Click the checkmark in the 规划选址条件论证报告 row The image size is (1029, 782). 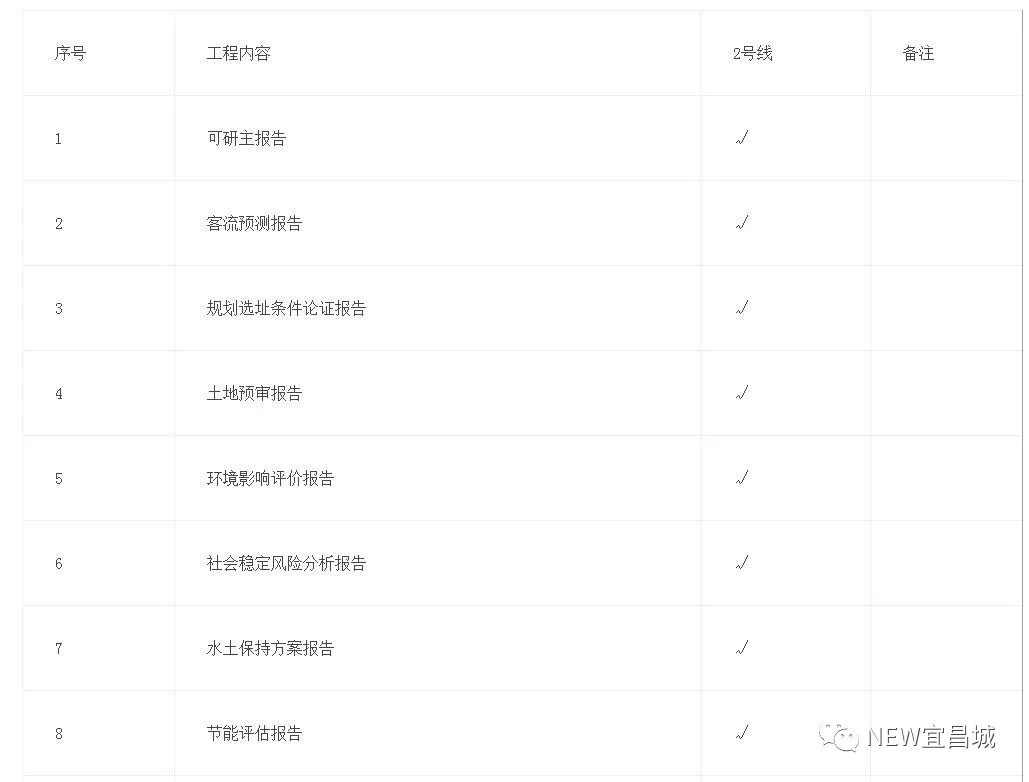[x=741, y=308]
